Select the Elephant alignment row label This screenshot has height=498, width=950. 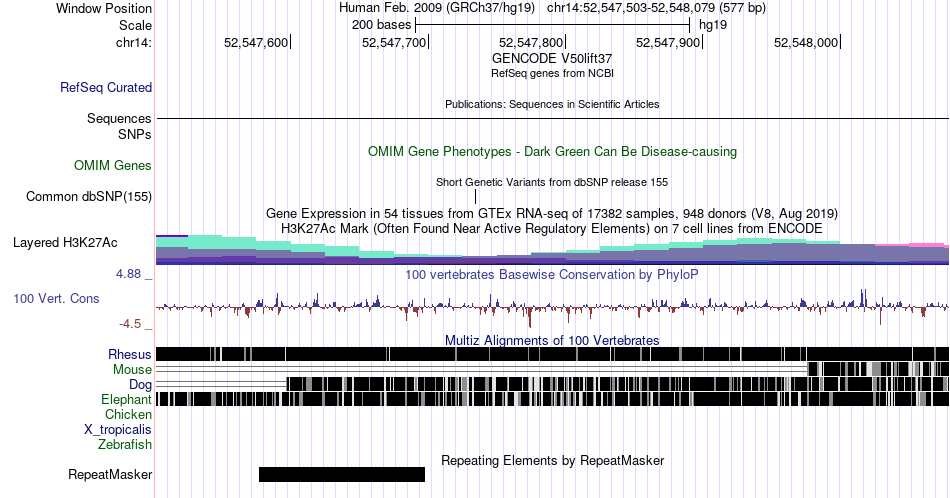tap(126, 399)
